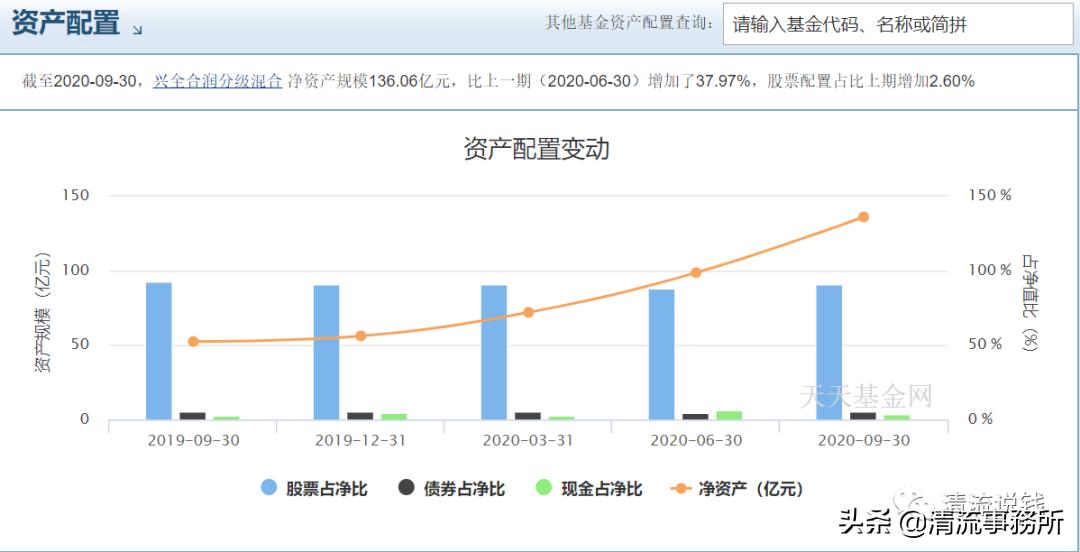Click the 2019-09-30 black bond bar
The height and width of the screenshot is (552, 1080).
(193, 416)
